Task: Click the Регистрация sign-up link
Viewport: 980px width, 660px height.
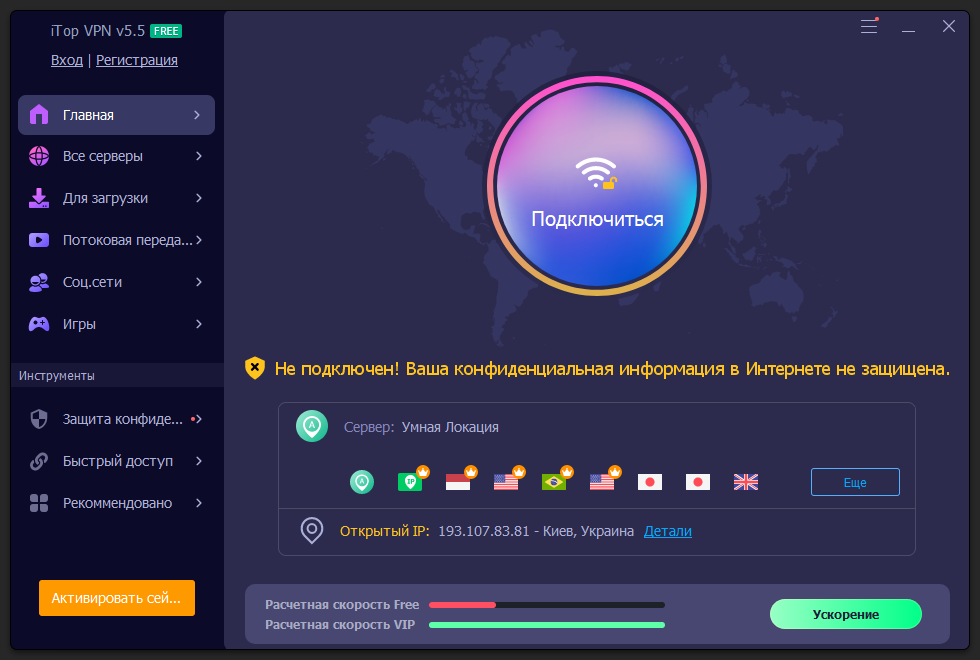Action: 136,60
